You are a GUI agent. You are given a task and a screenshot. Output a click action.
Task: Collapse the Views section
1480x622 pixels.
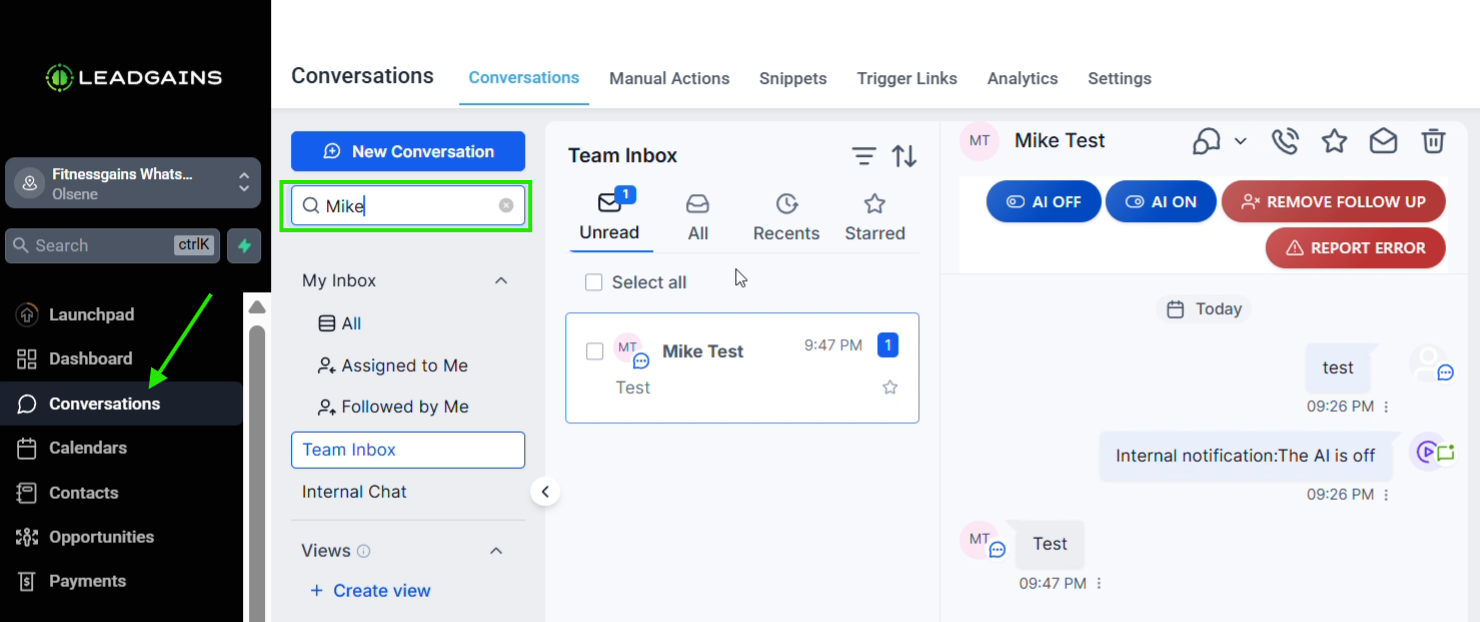click(496, 551)
